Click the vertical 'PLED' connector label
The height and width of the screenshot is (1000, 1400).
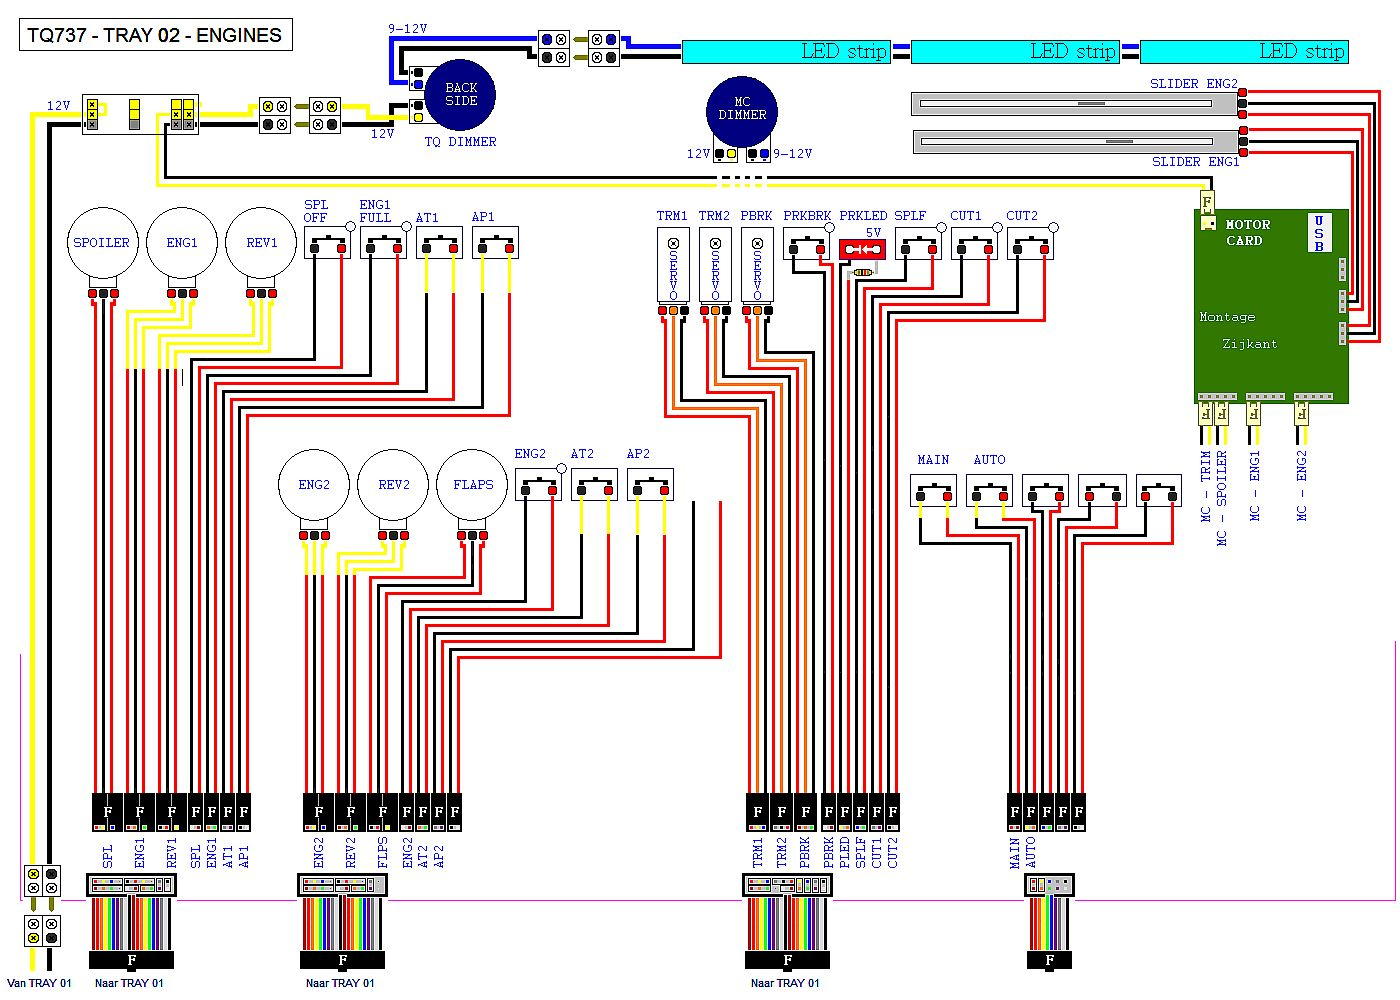coord(845,852)
